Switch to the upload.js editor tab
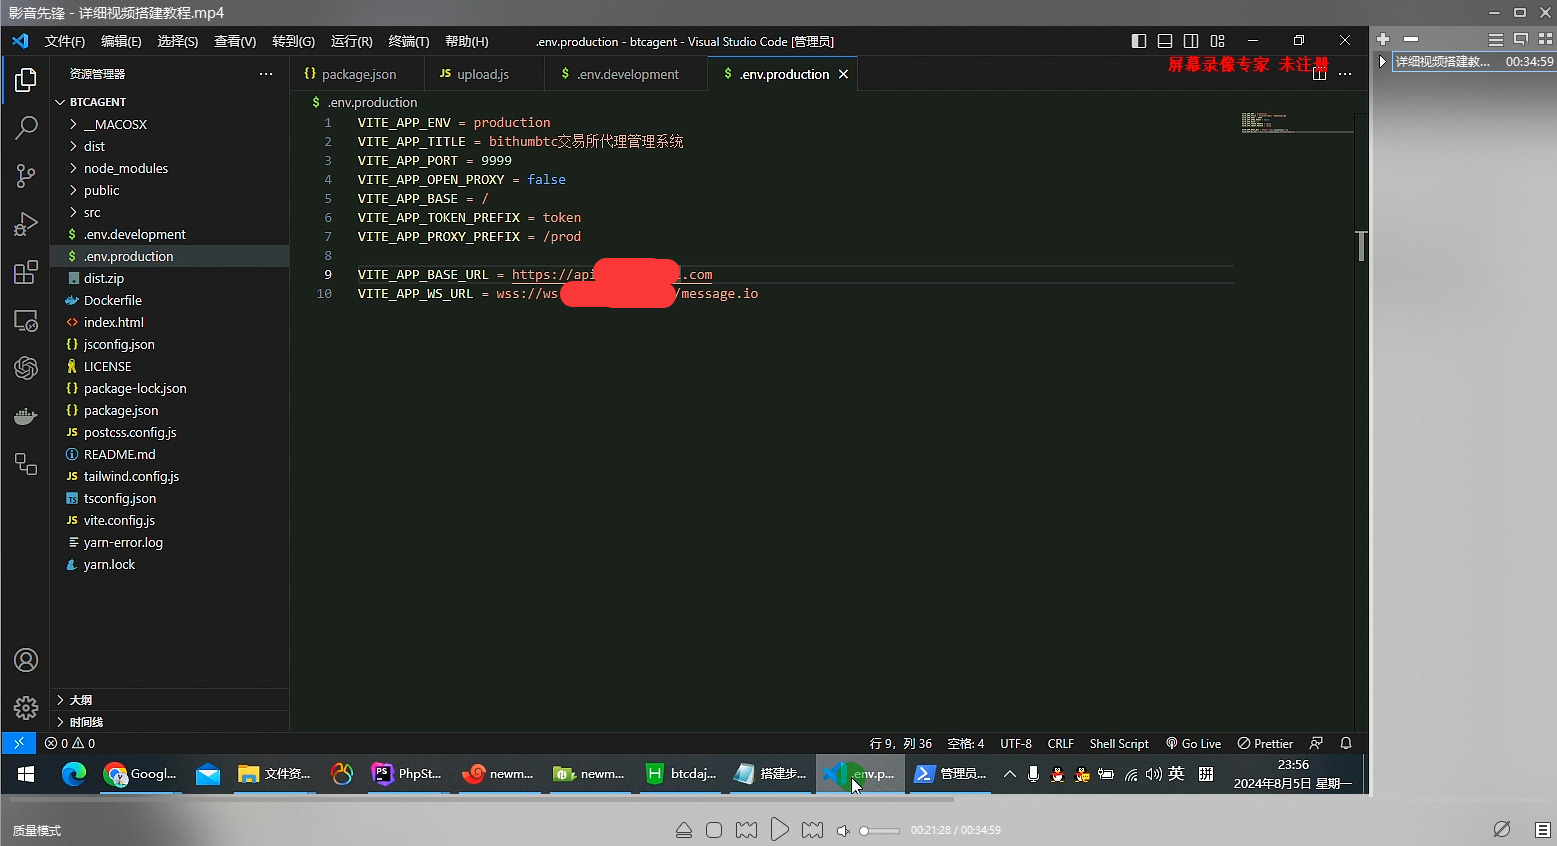 point(484,74)
